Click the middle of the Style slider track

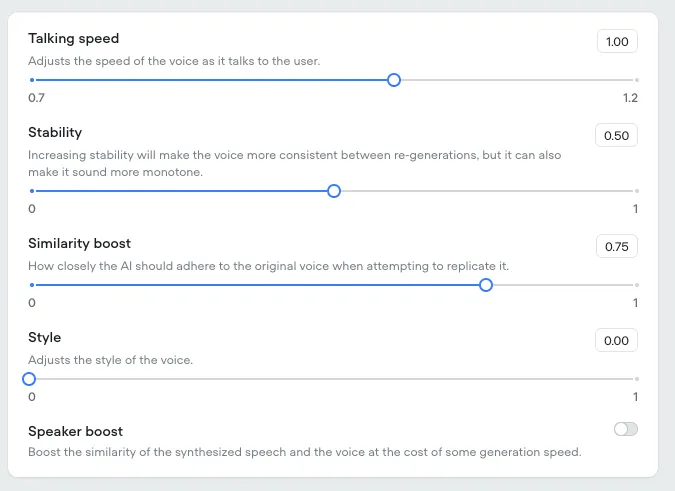pyautogui.click(x=334, y=379)
